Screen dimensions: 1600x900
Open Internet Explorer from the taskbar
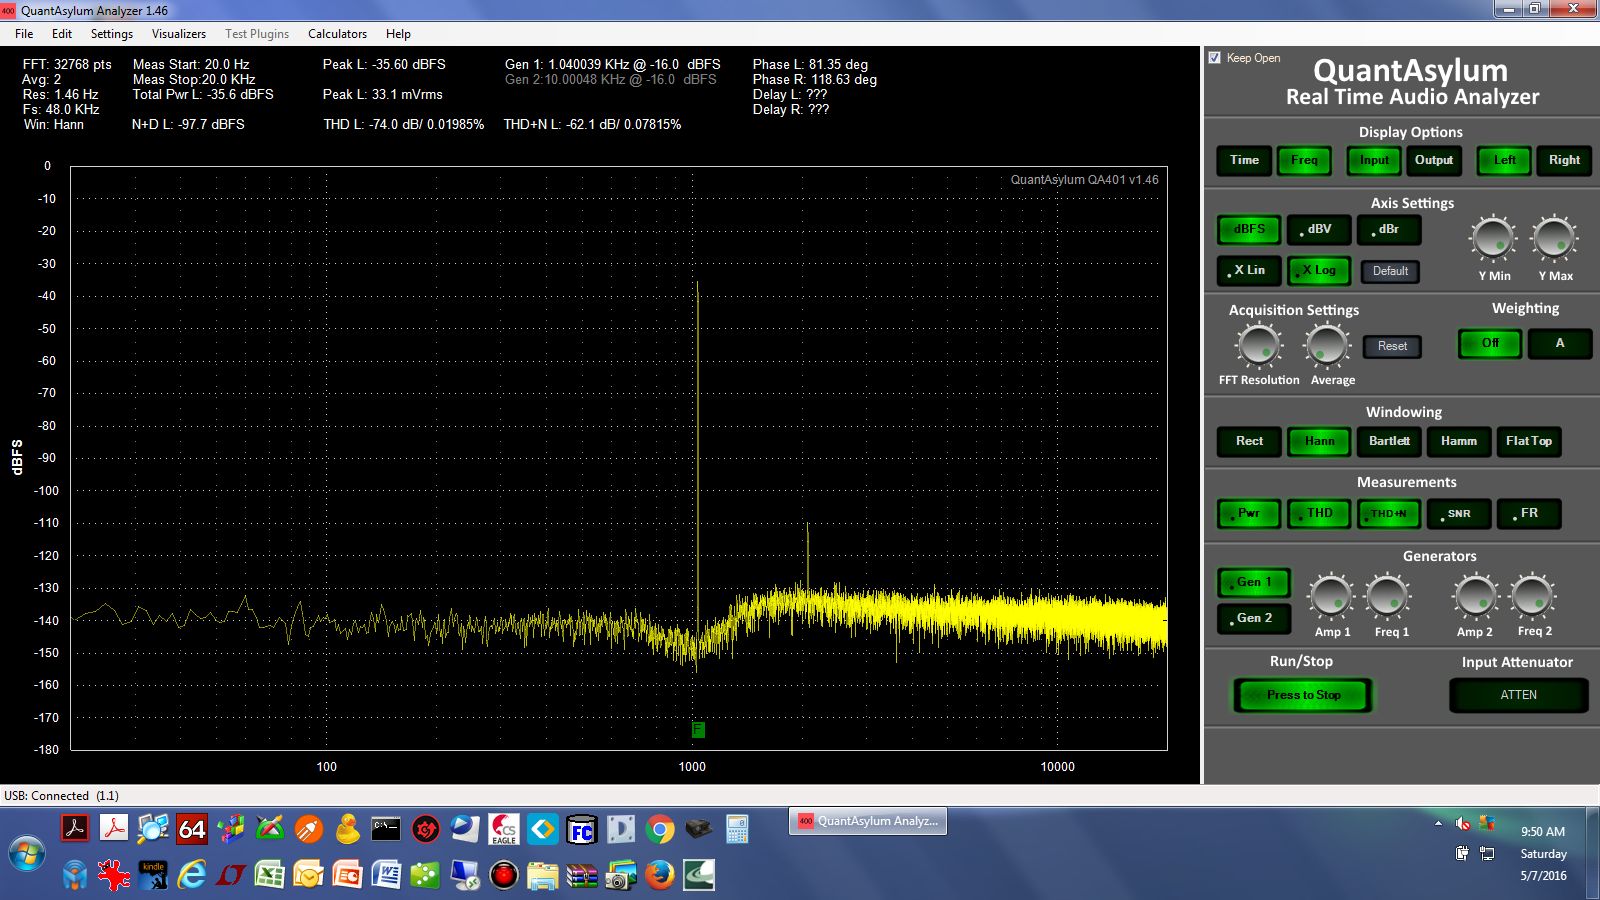click(192, 876)
